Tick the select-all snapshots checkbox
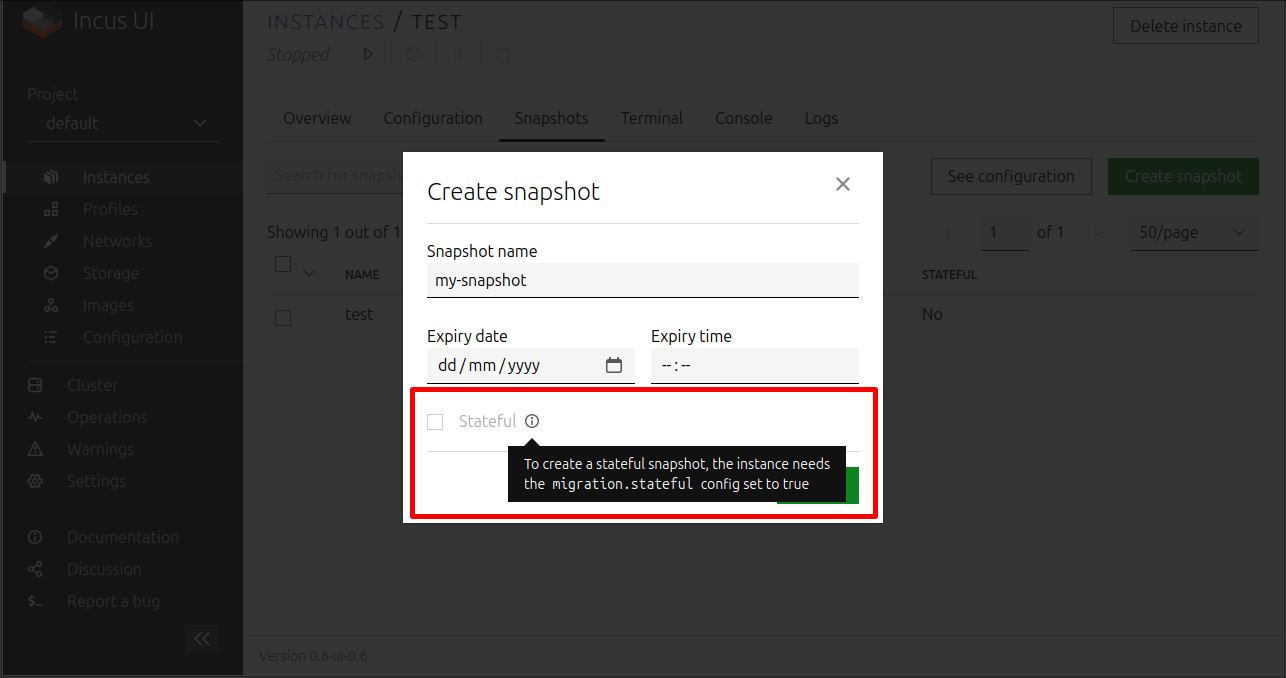Image resolution: width=1286 pixels, height=678 pixels. tap(283, 264)
